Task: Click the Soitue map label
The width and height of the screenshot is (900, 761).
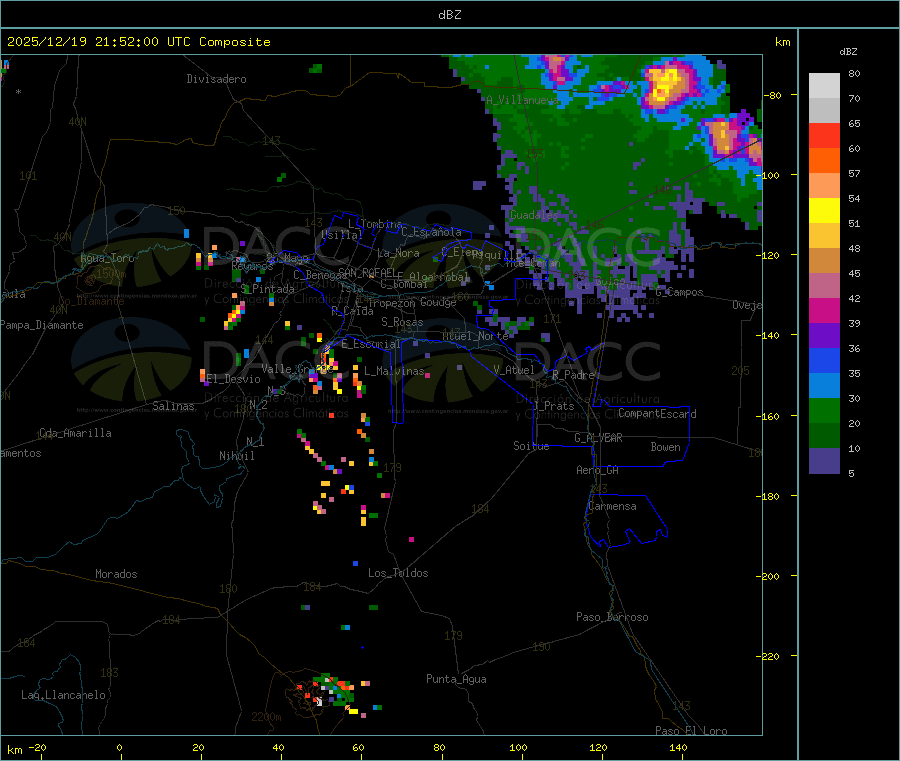Action: [531, 446]
